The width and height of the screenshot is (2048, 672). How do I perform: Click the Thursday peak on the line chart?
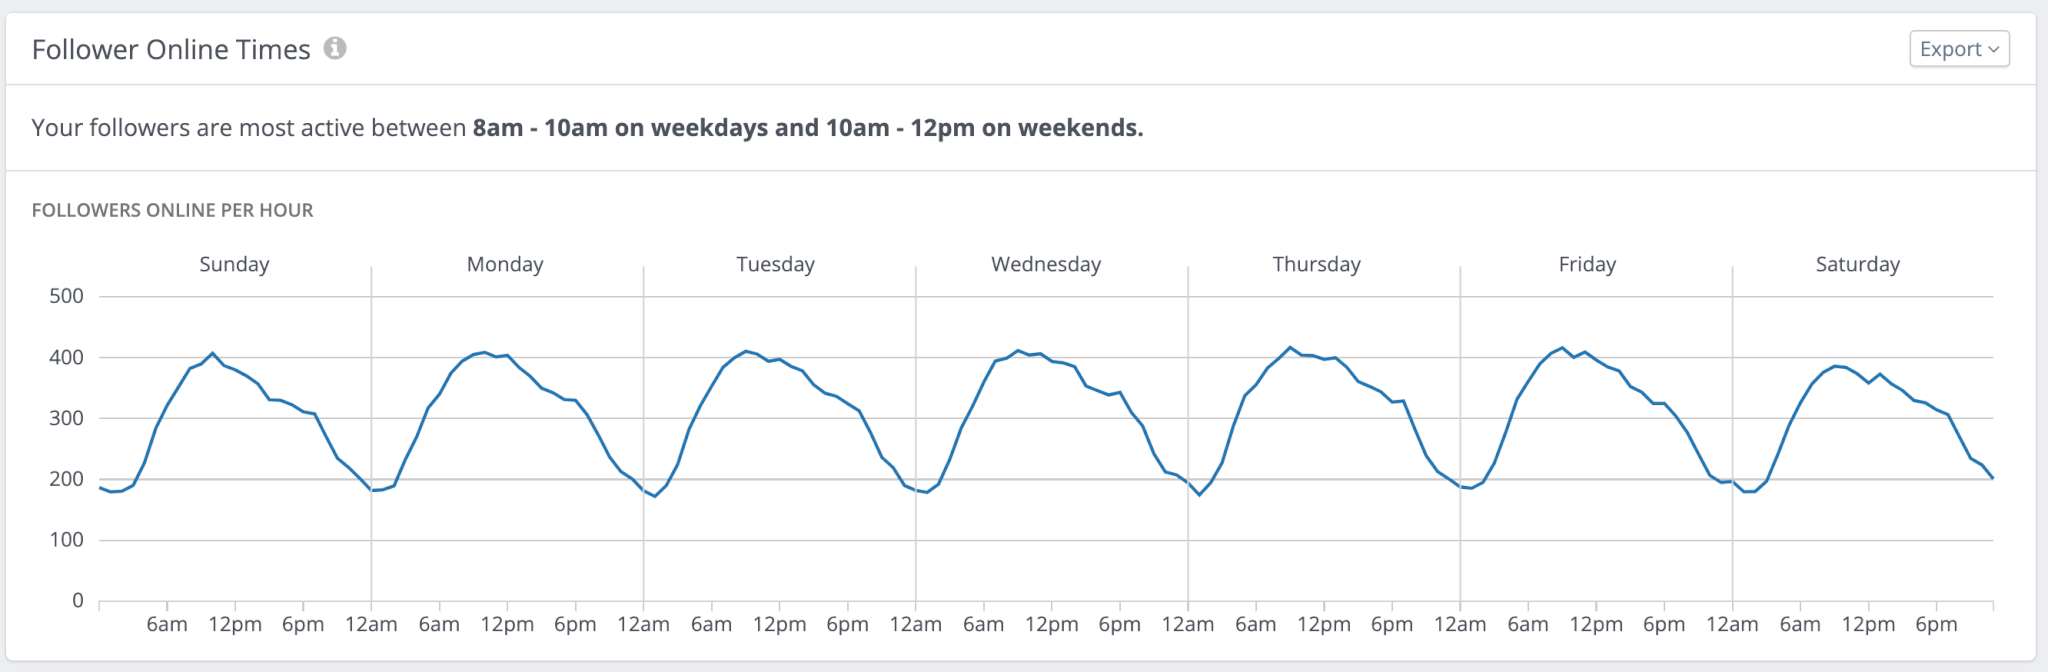[x=1290, y=348]
